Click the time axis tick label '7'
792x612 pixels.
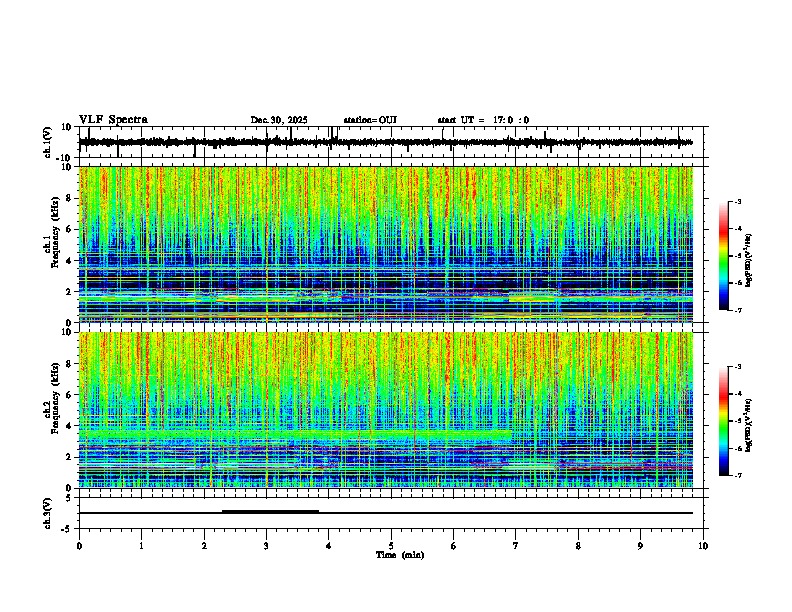click(516, 546)
